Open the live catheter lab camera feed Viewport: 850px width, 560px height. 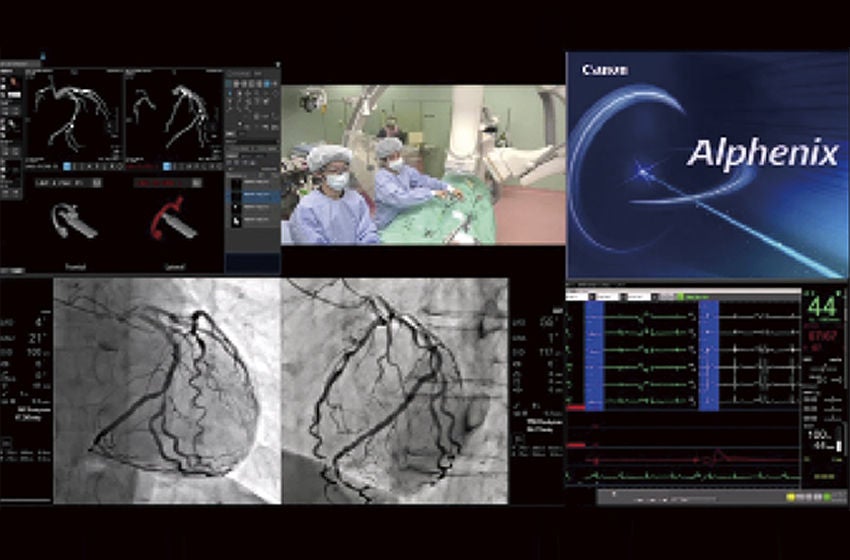[x=423, y=165]
